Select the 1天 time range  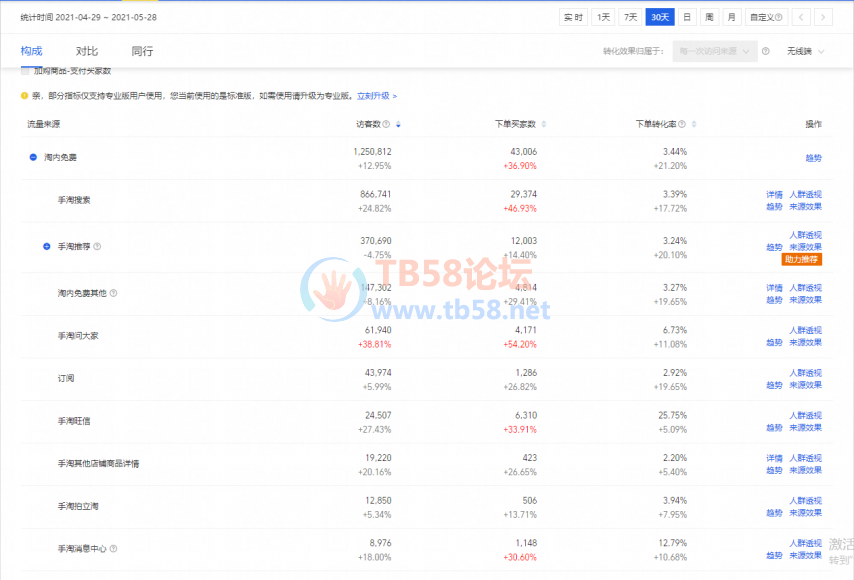coord(603,17)
